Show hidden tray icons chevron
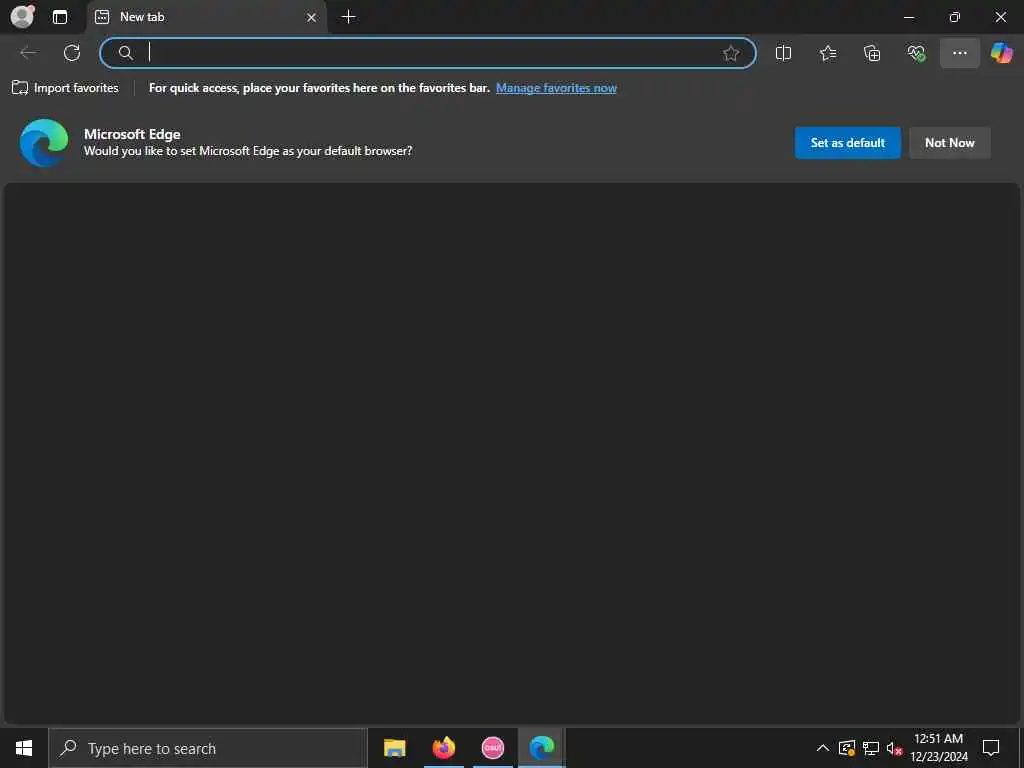The height and width of the screenshot is (768, 1024). pyautogui.click(x=823, y=748)
